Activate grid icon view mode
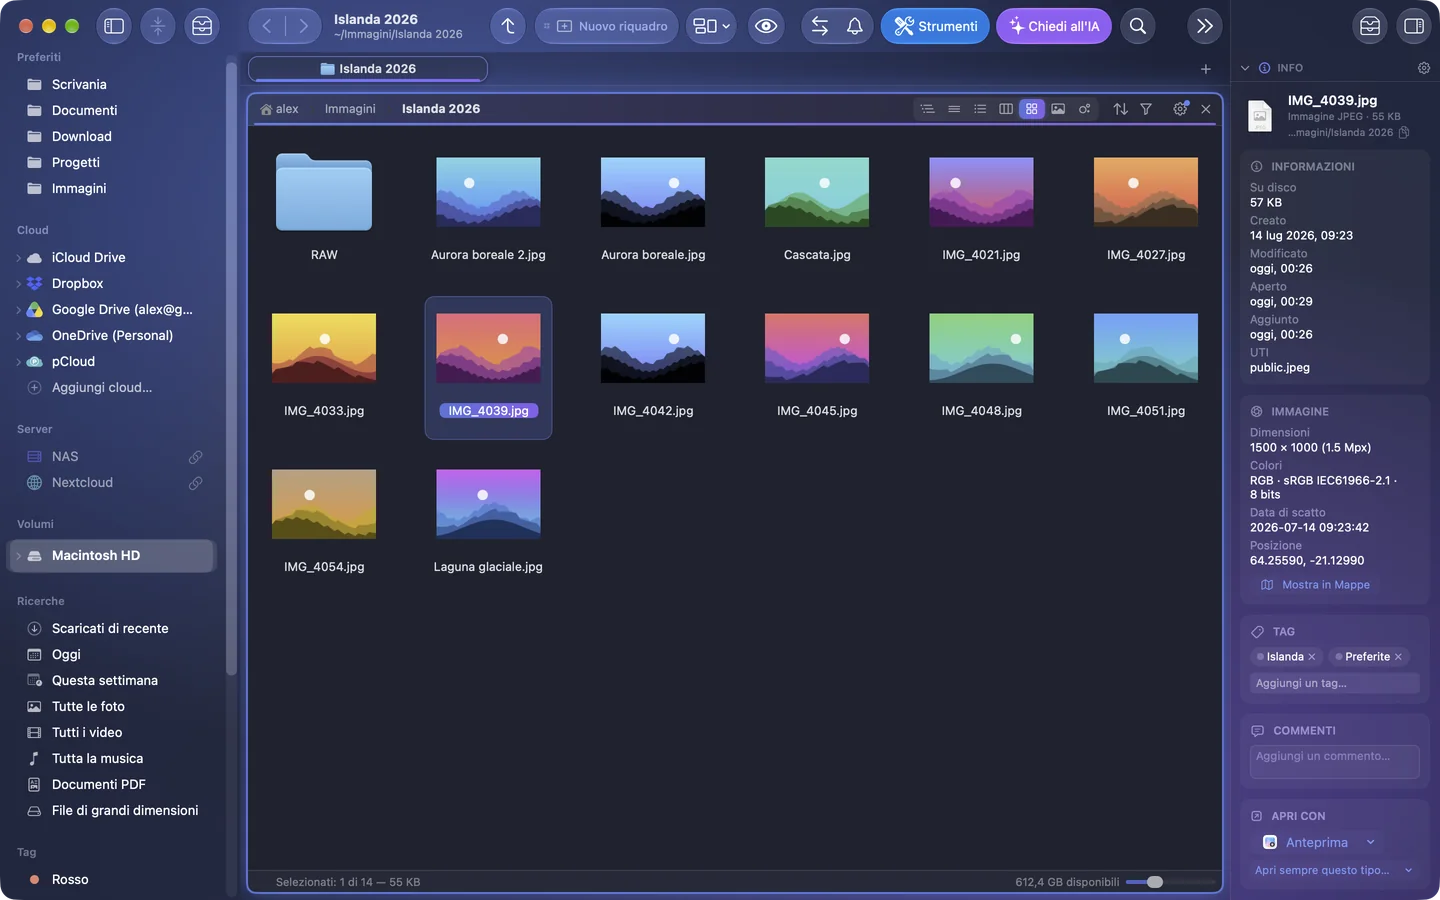Viewport: 1440px width, 900px height. [x=1032, y=109]
